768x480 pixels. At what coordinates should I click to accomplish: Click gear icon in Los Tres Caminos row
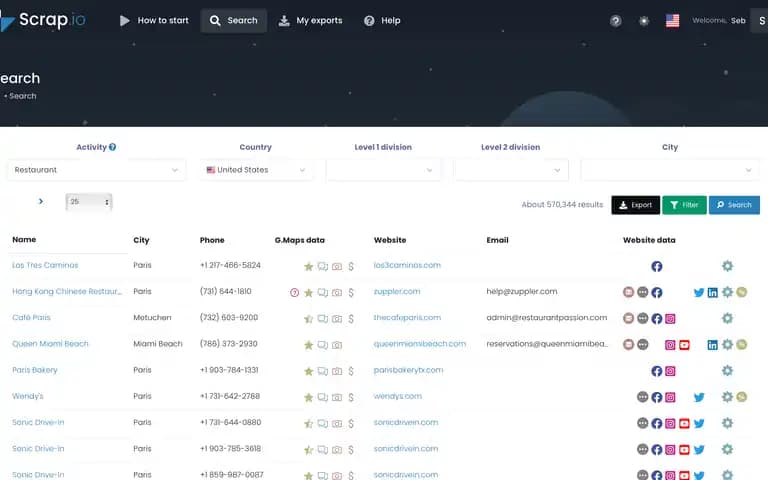pyautogui.click(x=727, y=266)
